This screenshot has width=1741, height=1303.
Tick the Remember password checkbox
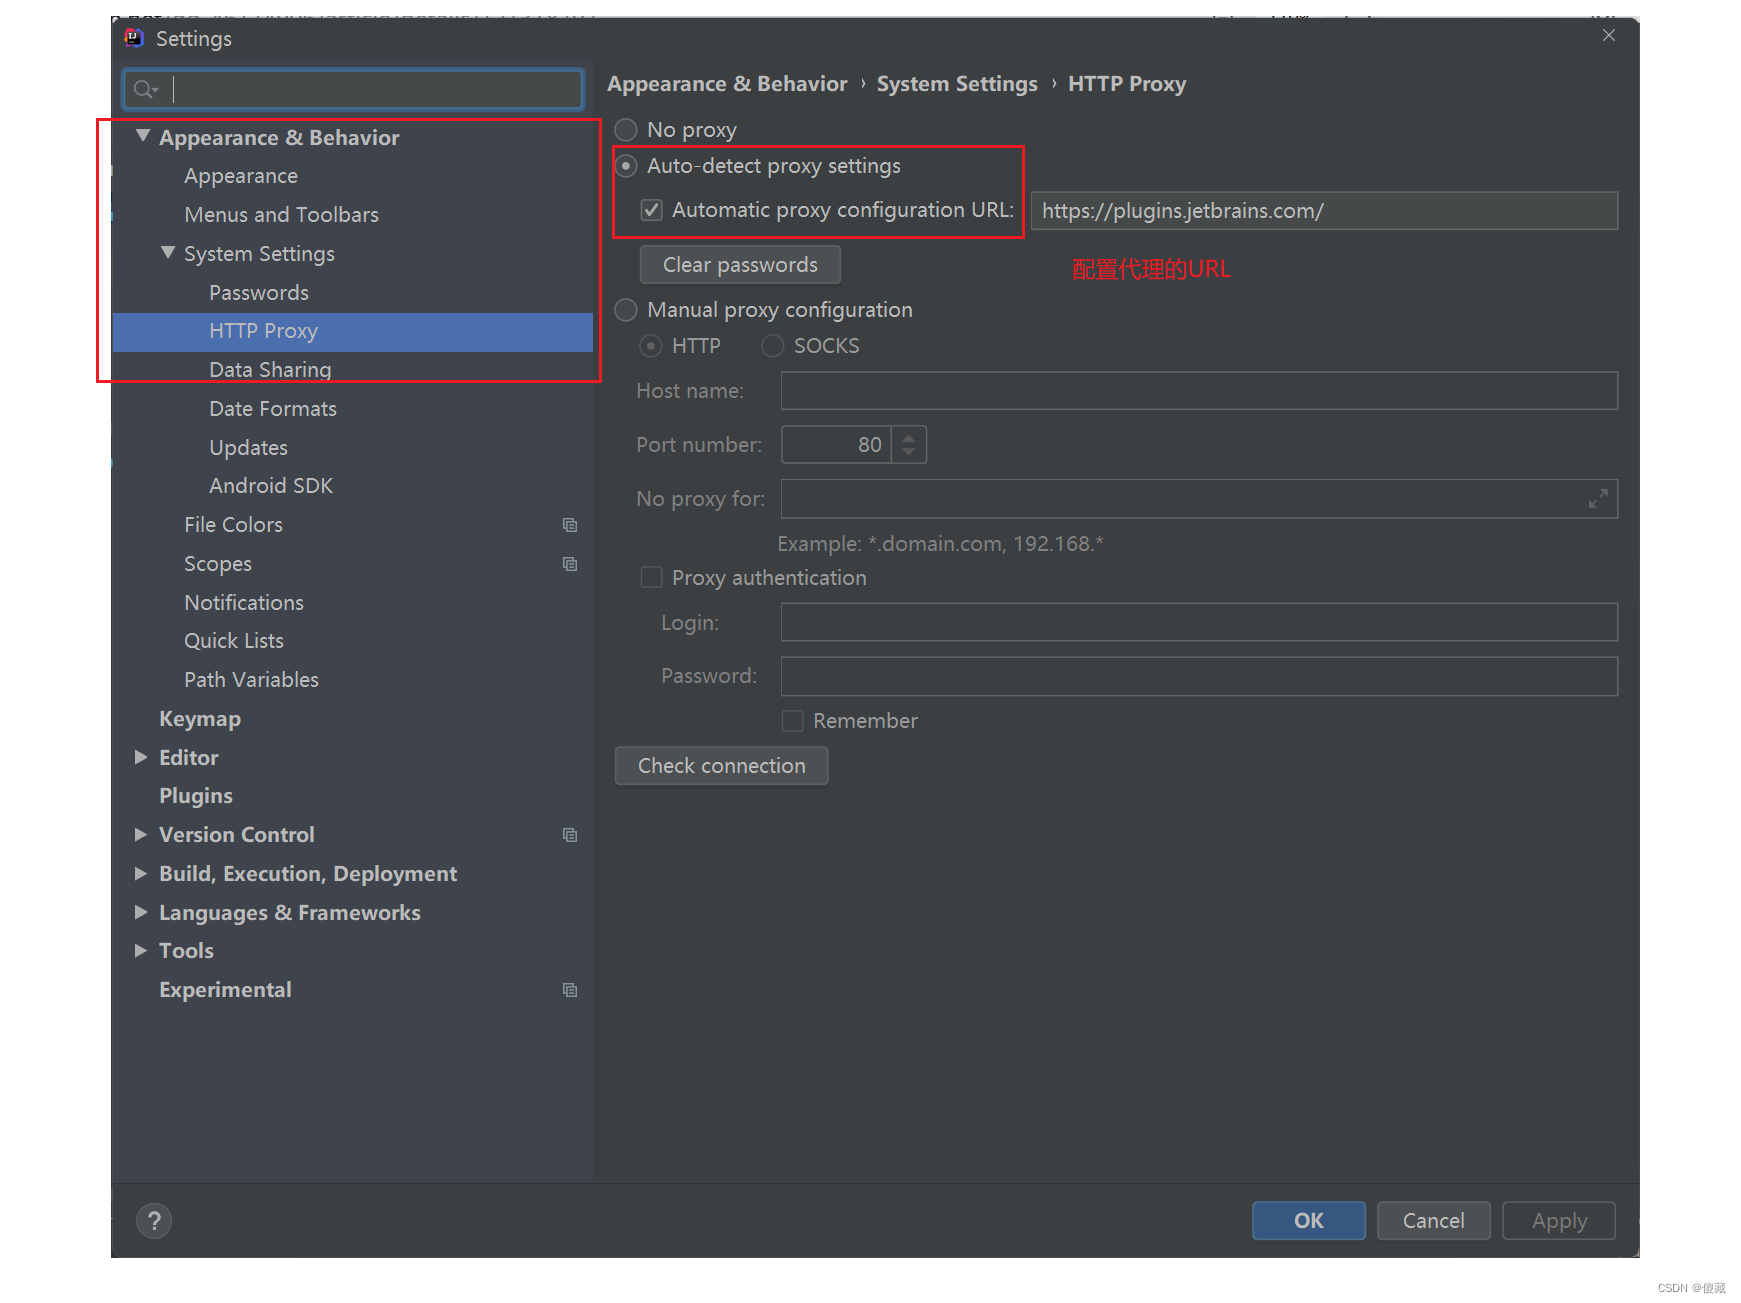pyautogui.click(x=792, y=721)
